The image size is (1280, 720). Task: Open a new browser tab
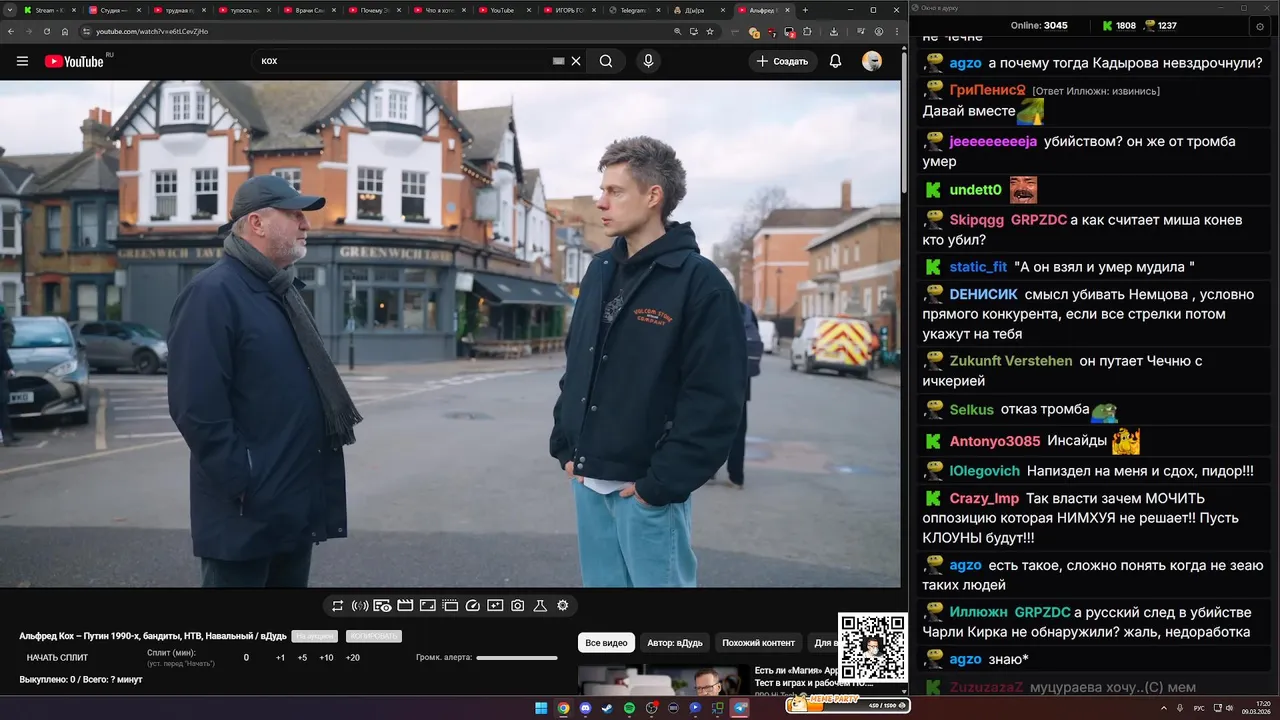point(805,10)
